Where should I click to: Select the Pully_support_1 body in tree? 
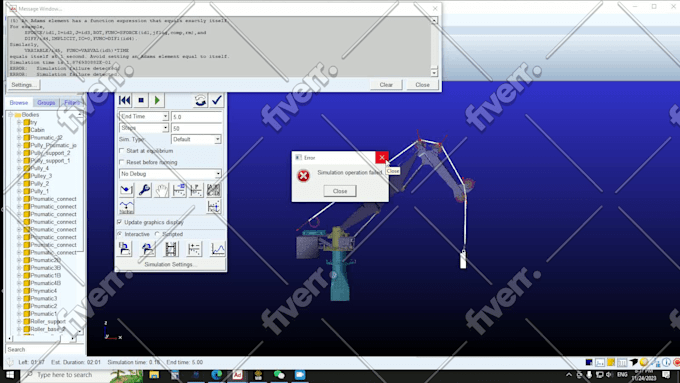50,160
